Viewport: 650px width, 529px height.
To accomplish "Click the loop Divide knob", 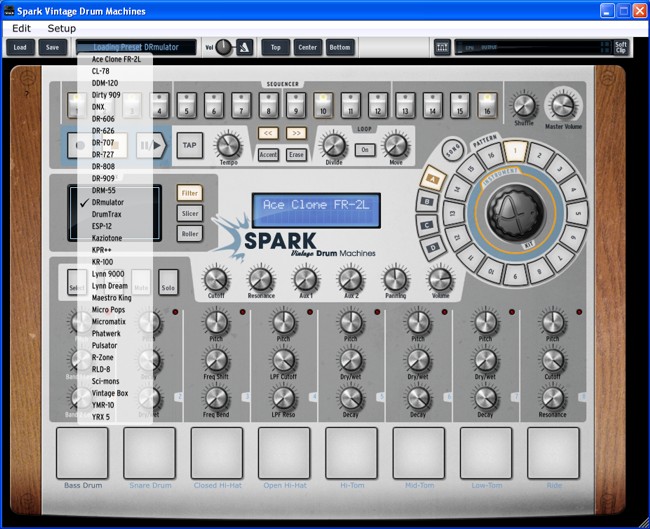I will coord(334,146).
